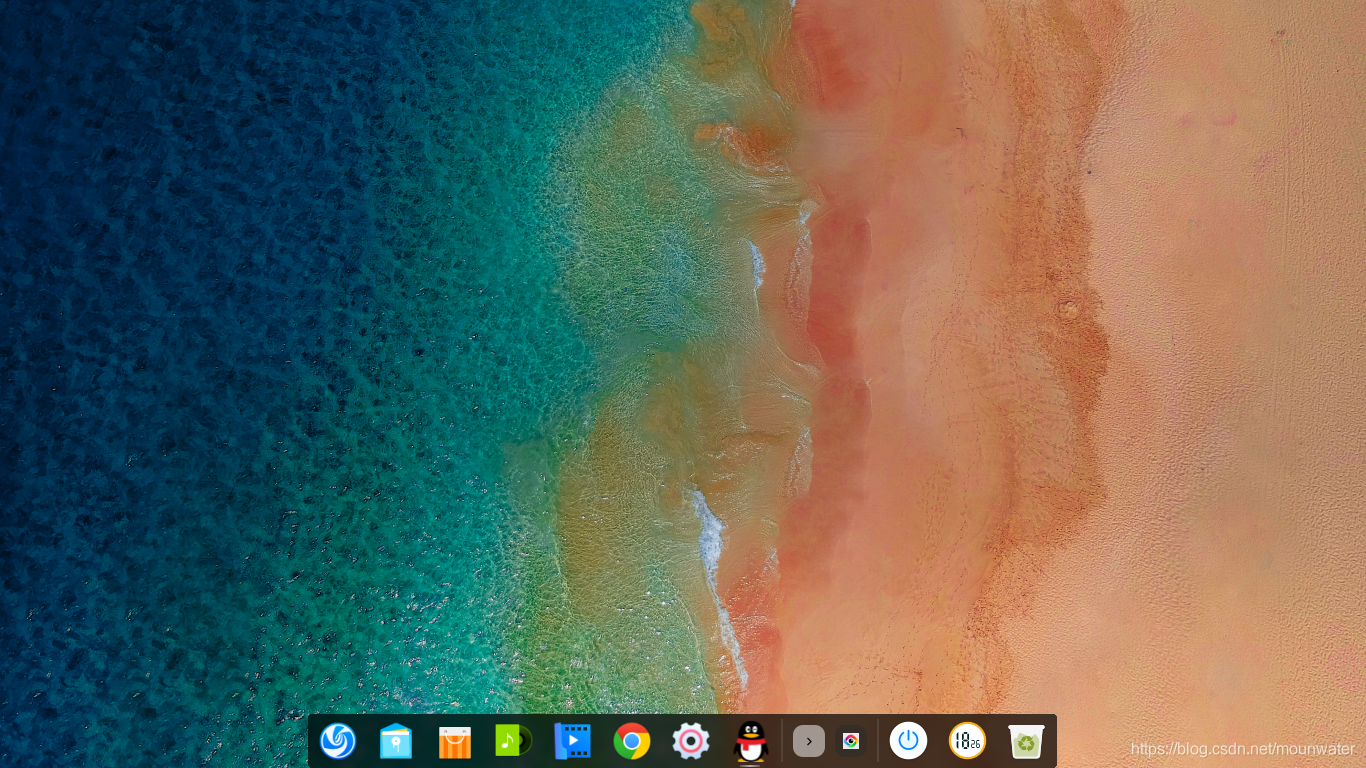1366x768 pixels.
Task: Launch the Deepin App Store shopping bag
Action: 455,742
